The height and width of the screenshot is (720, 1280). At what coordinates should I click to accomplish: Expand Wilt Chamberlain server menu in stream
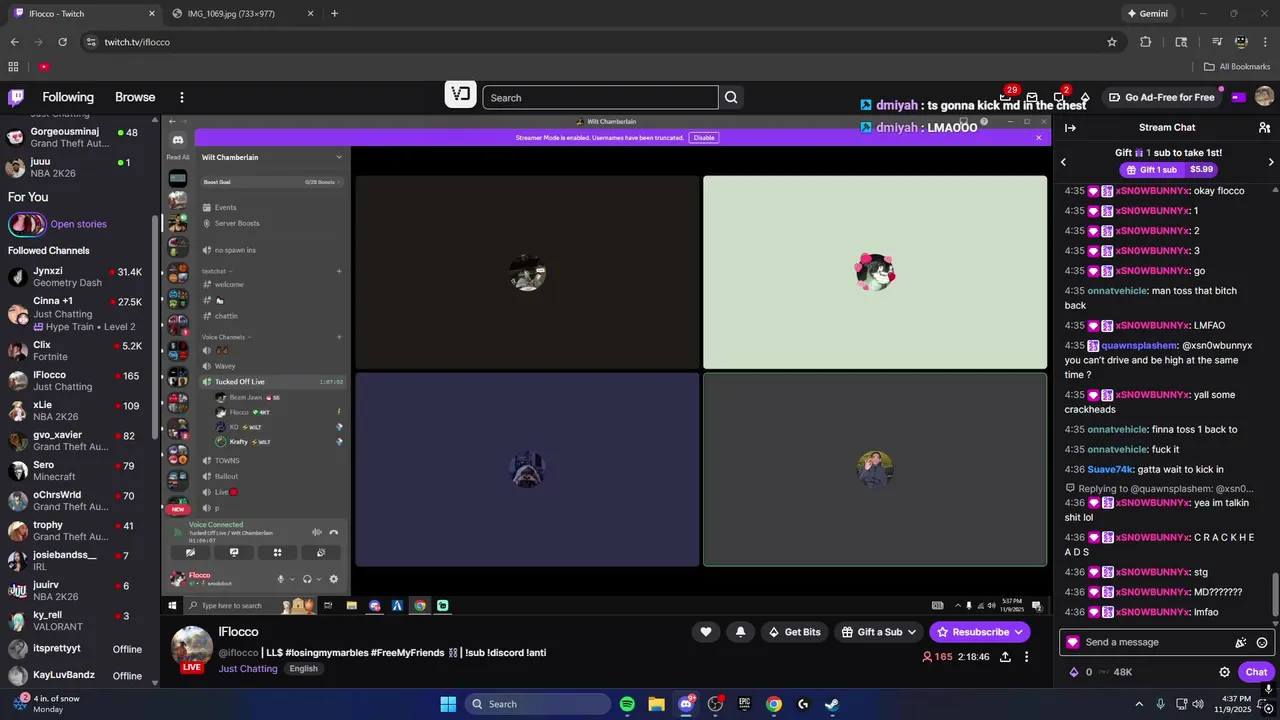339,157
